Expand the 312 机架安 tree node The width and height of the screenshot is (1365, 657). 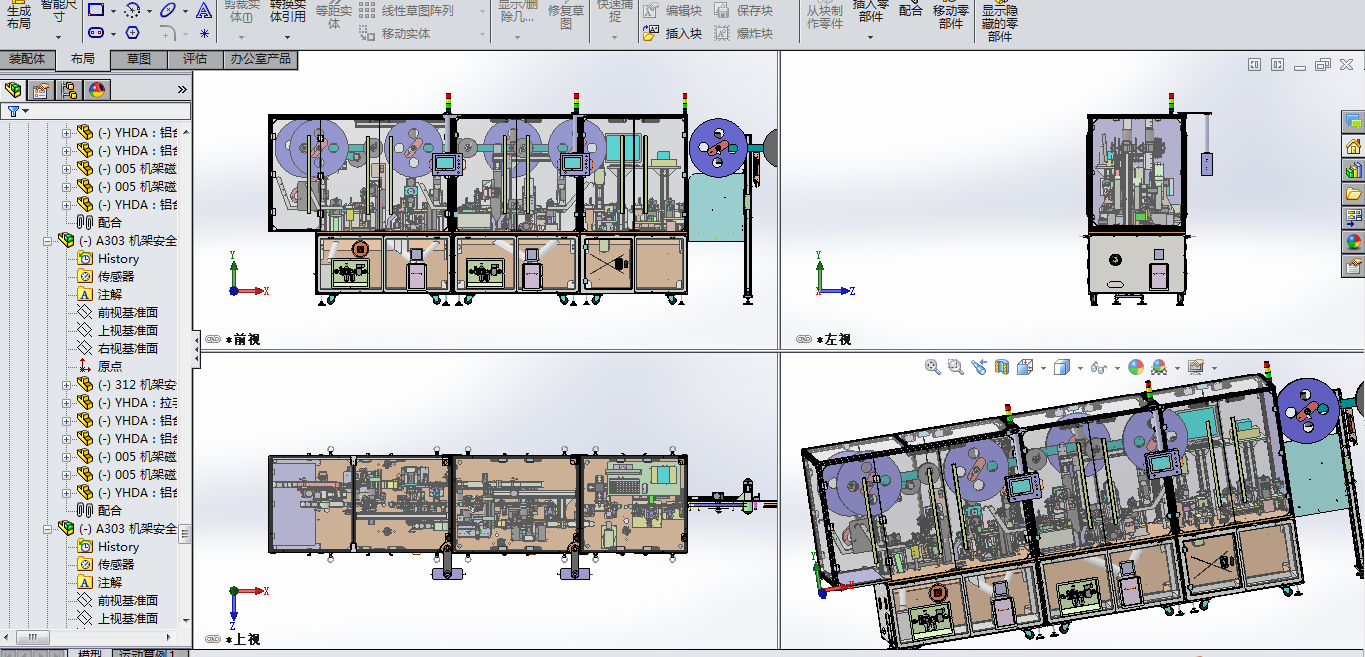coord(67,385)
